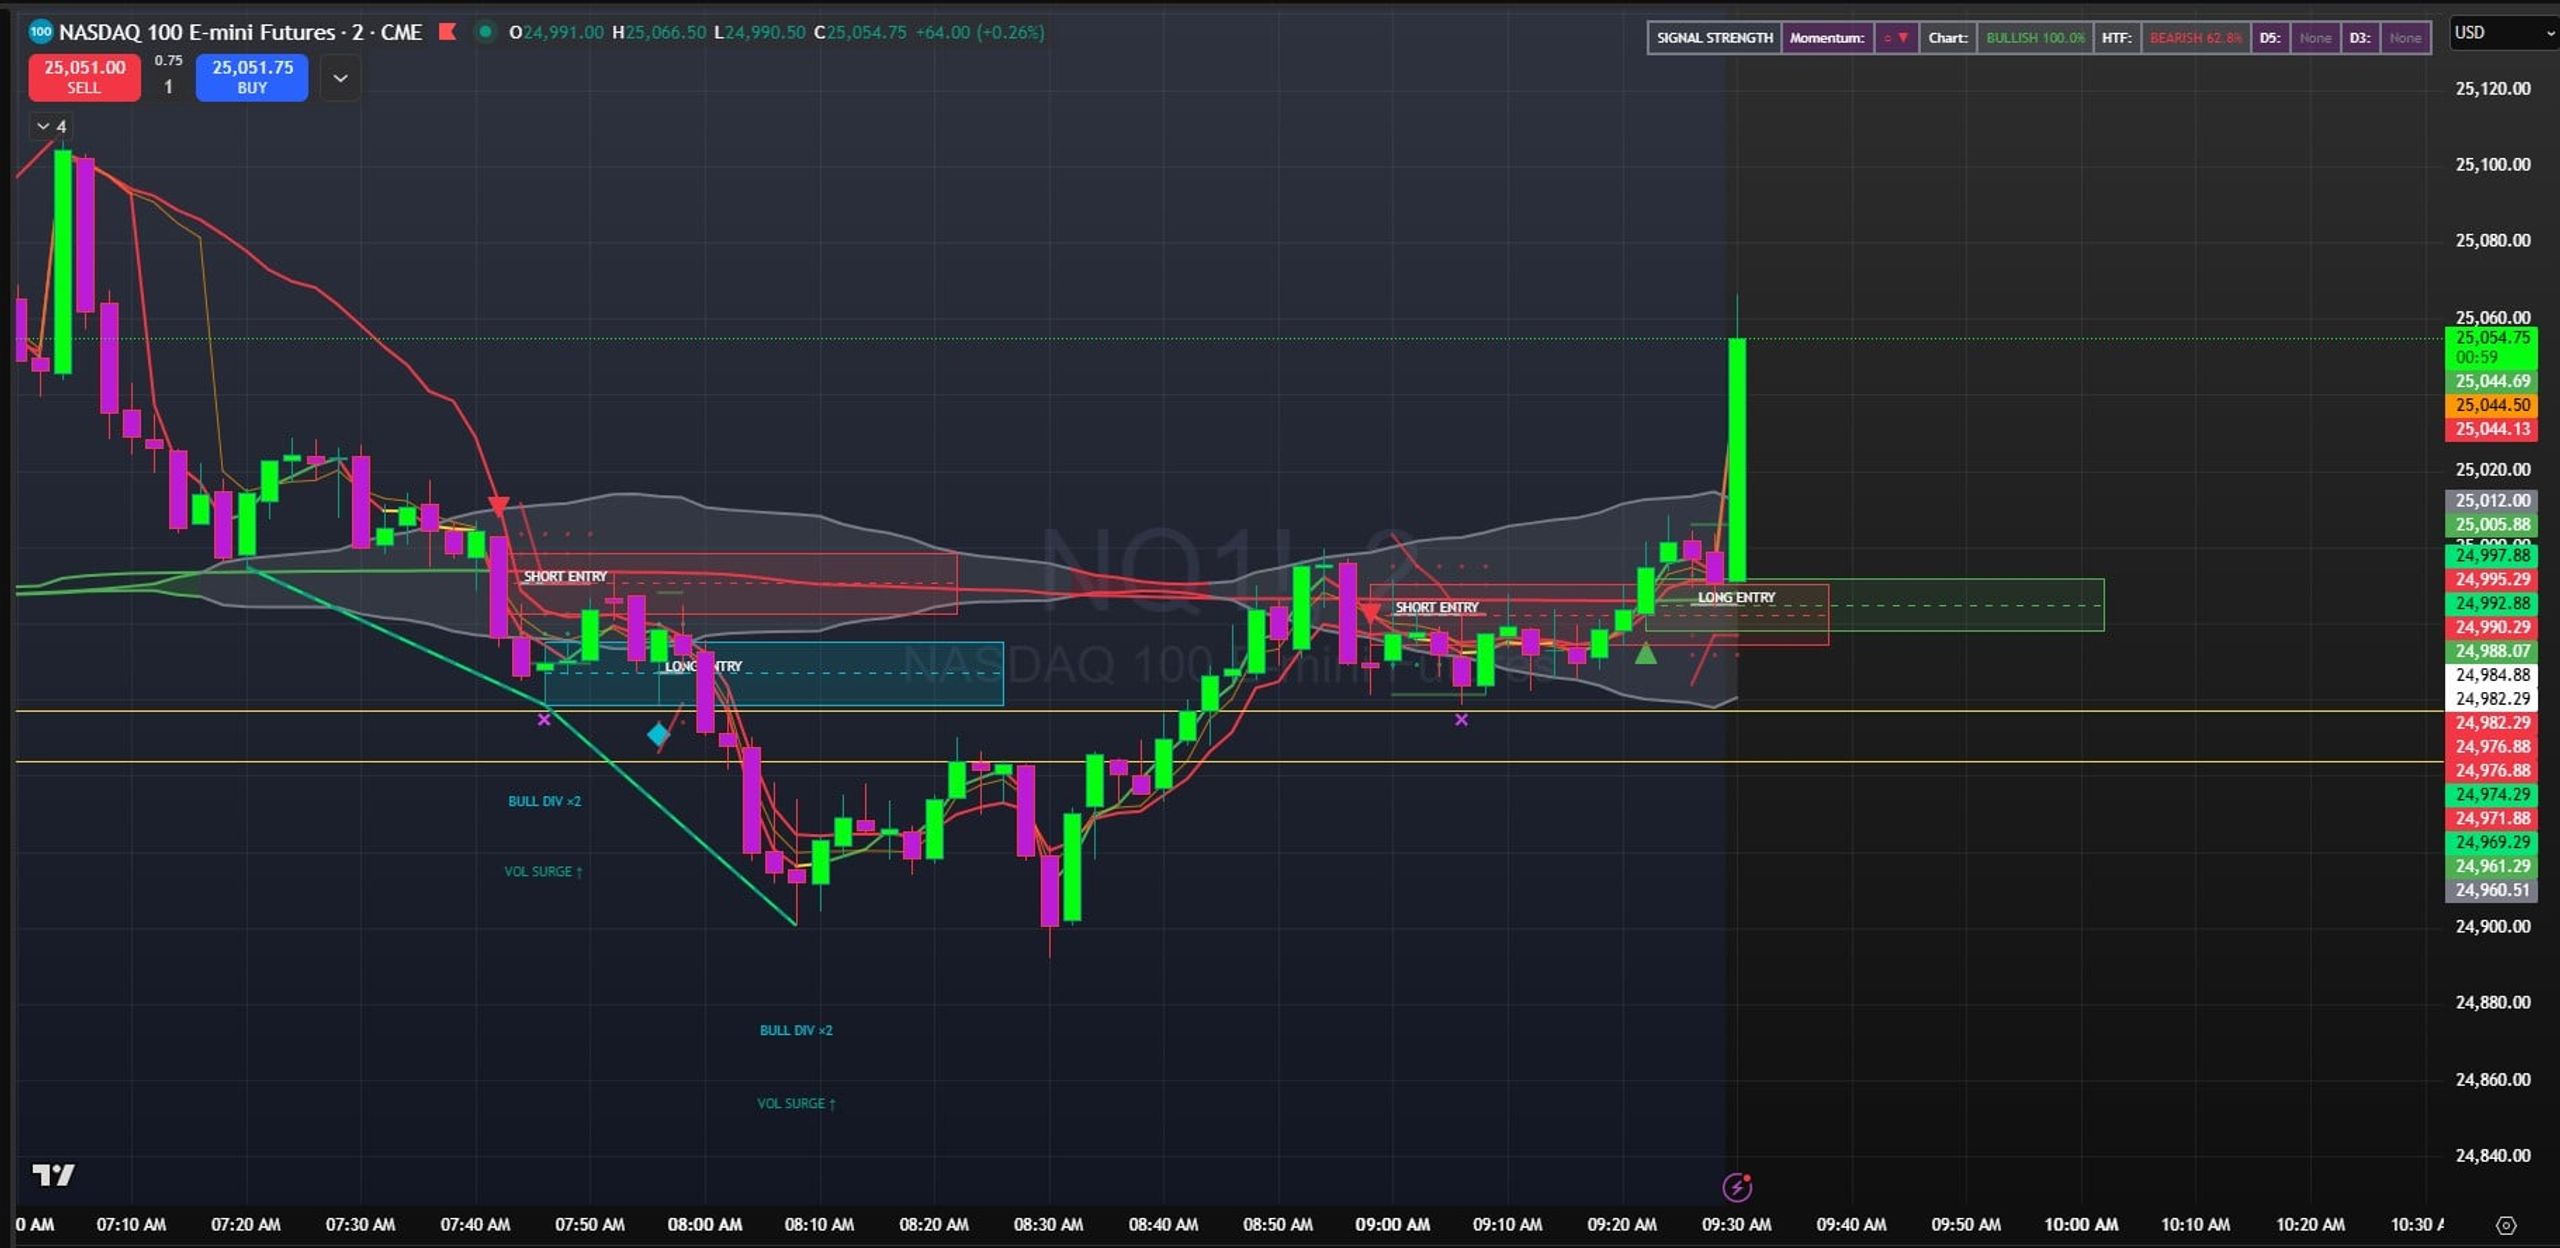
Task: Expand the order panel chevron next to BUY
Action: click(x=340, y=78)
